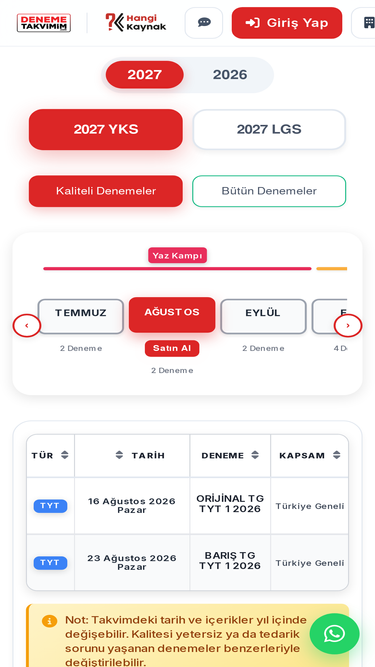The image size is (375, 667).
Task: Go to previous months with left arrow
Action: 27,326
